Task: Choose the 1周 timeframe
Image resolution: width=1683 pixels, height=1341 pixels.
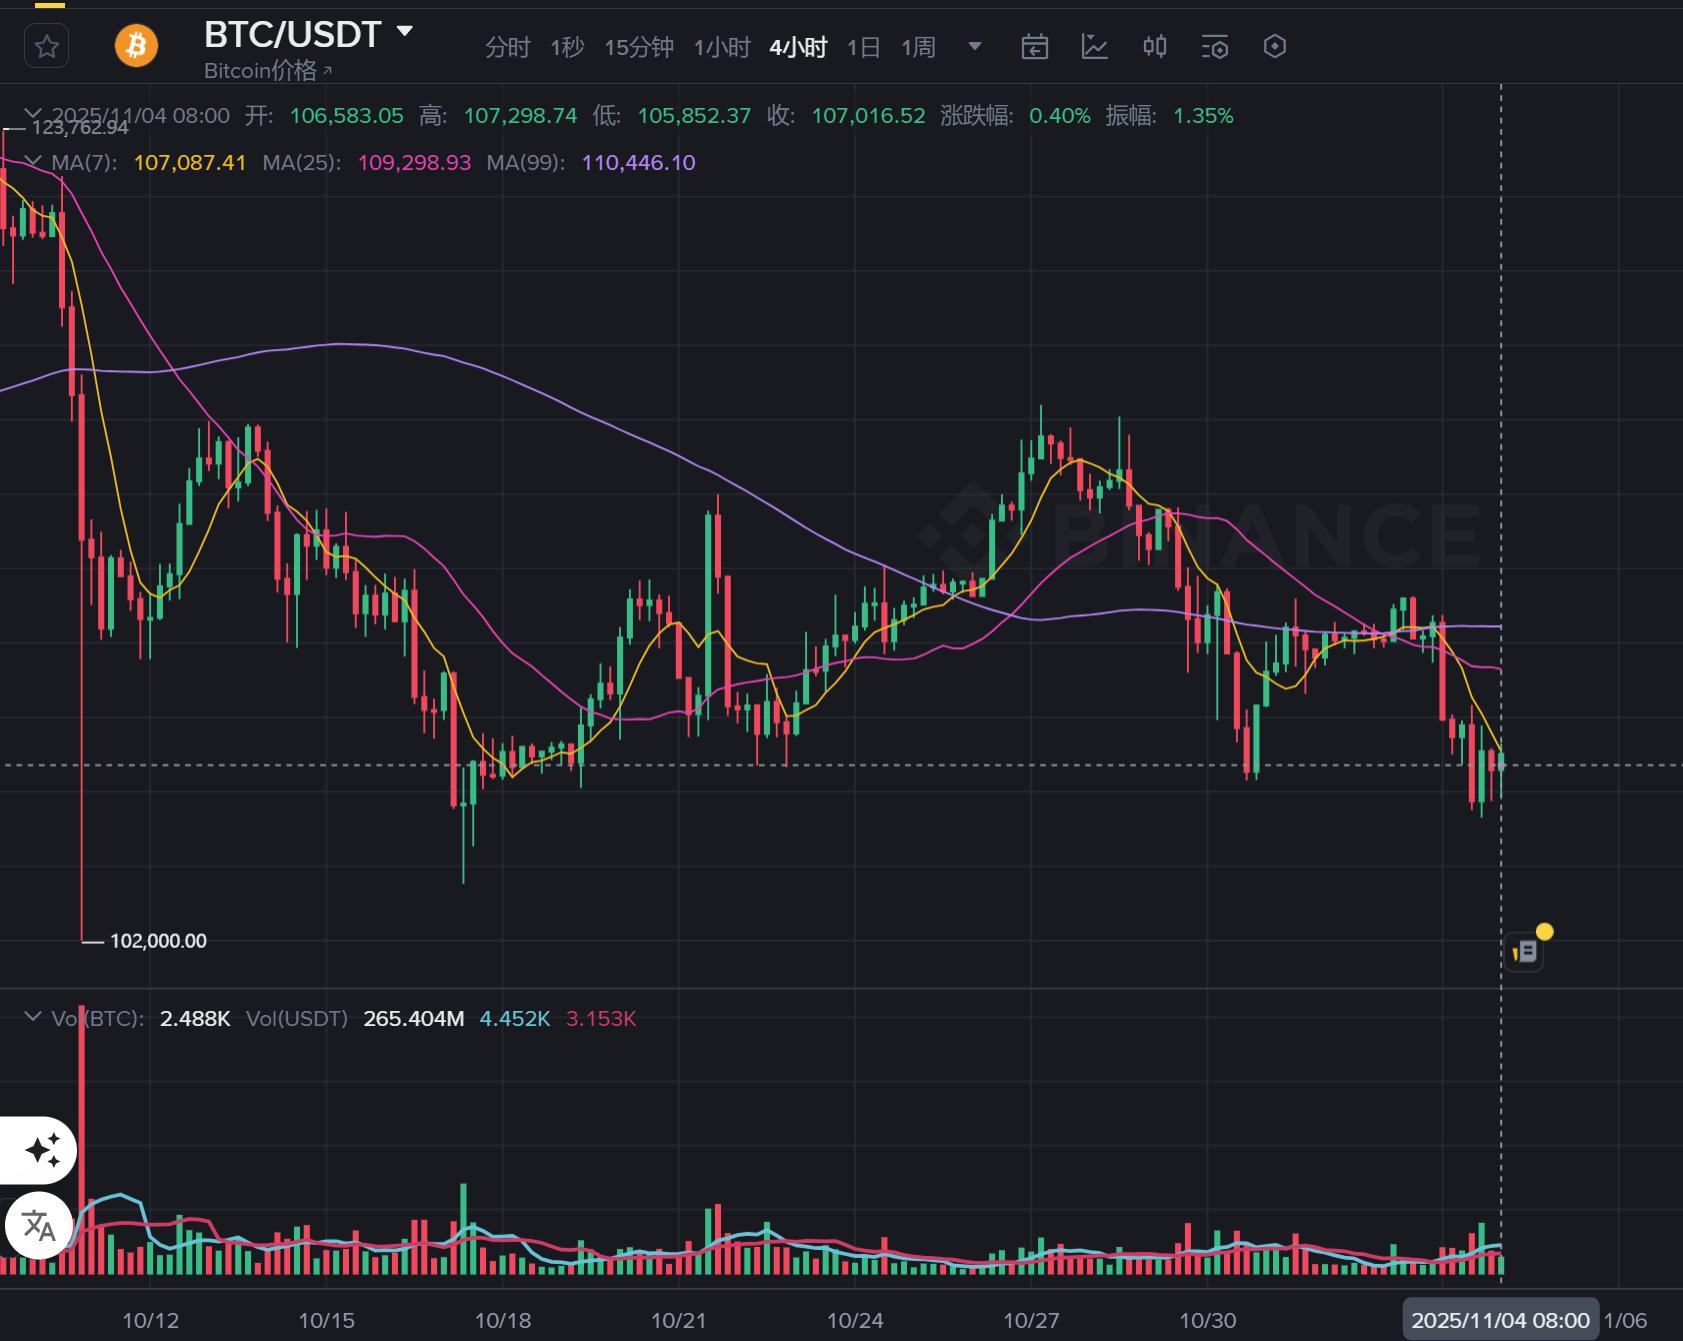Action: point(918,47)
